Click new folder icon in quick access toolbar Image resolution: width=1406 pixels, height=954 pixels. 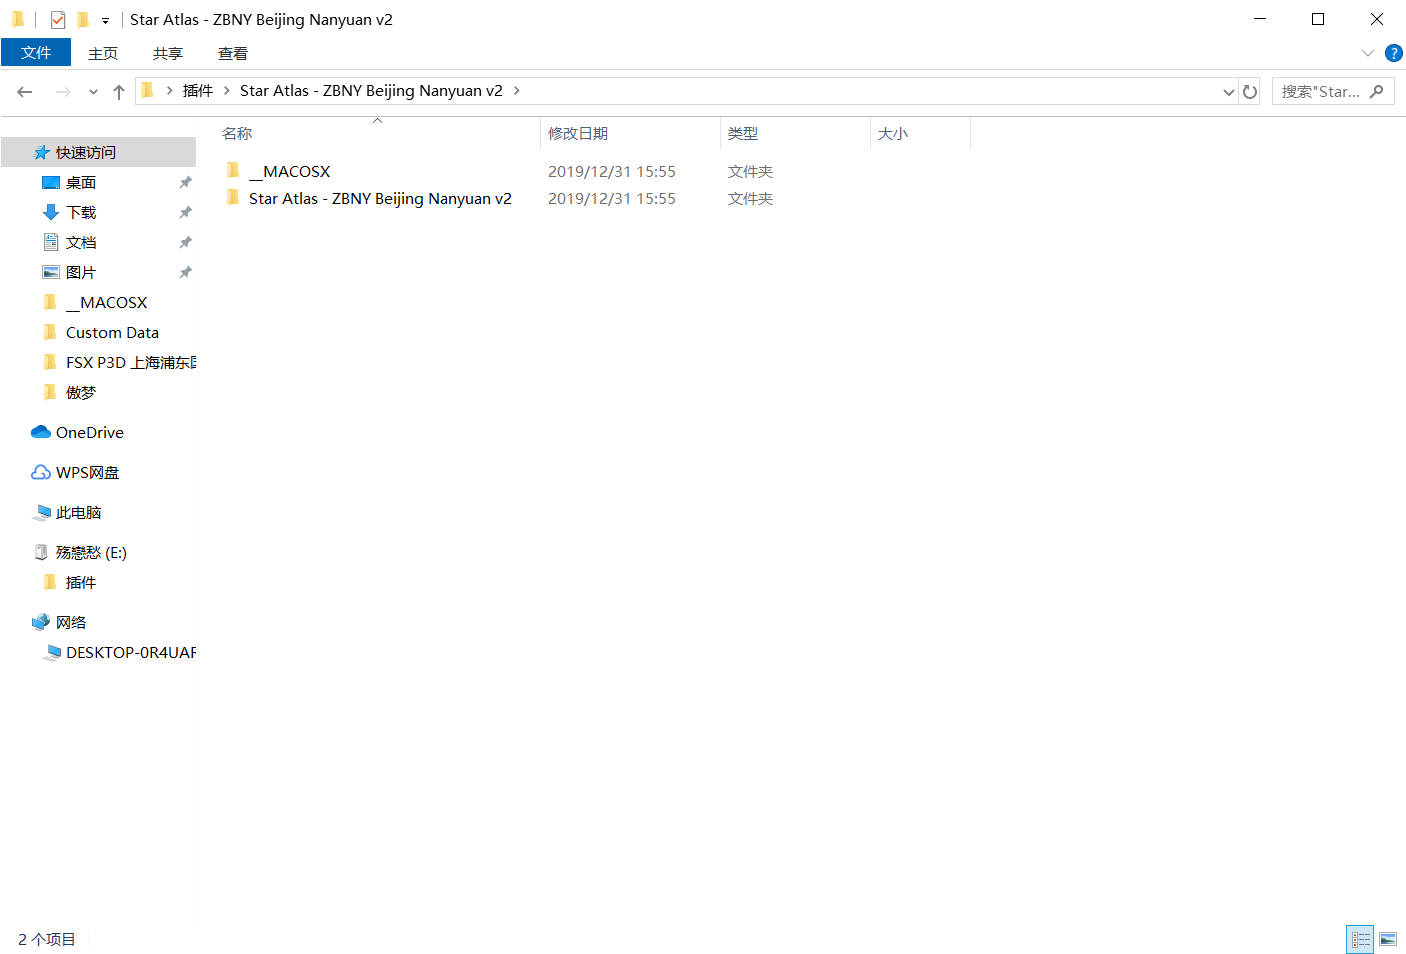[x=83, y=19]
